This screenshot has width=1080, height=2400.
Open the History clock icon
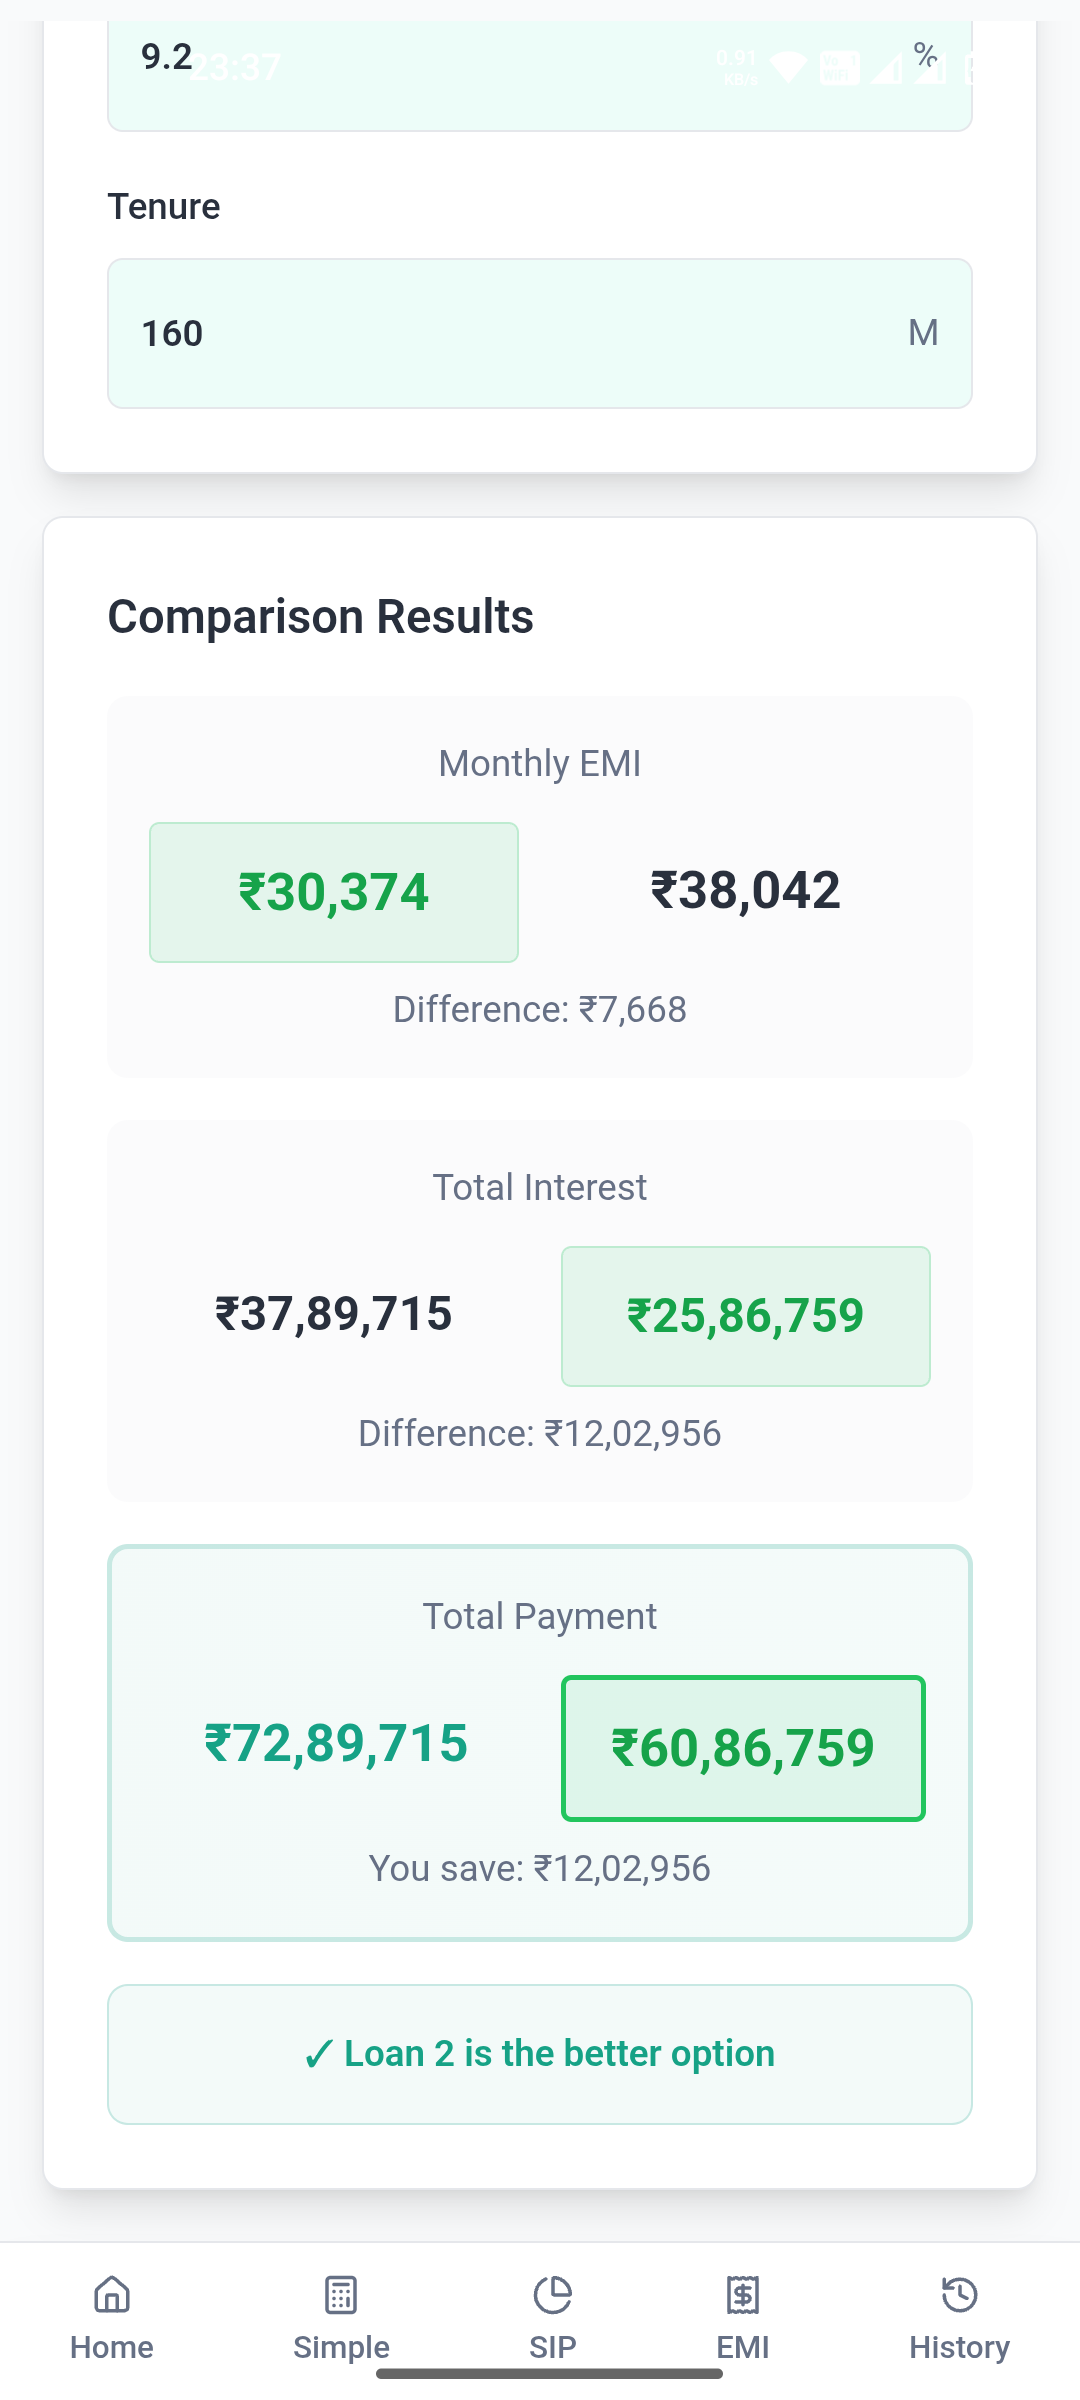959,2295
